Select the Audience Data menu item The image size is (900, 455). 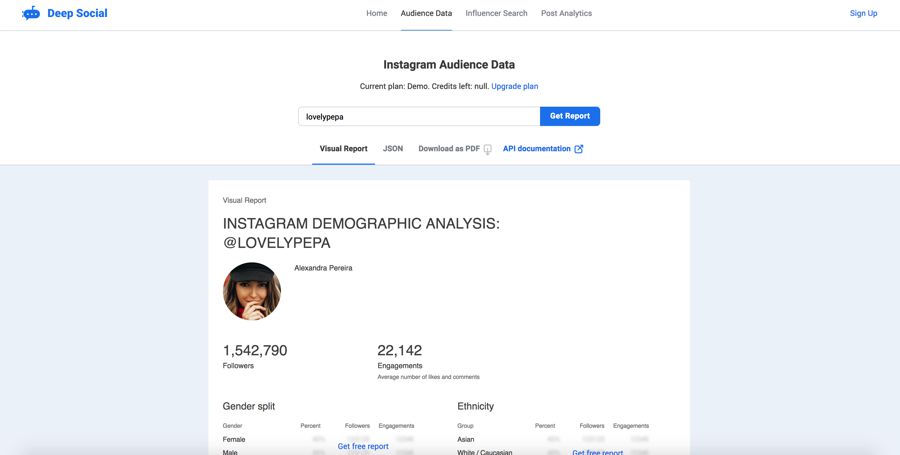point(426,13)
